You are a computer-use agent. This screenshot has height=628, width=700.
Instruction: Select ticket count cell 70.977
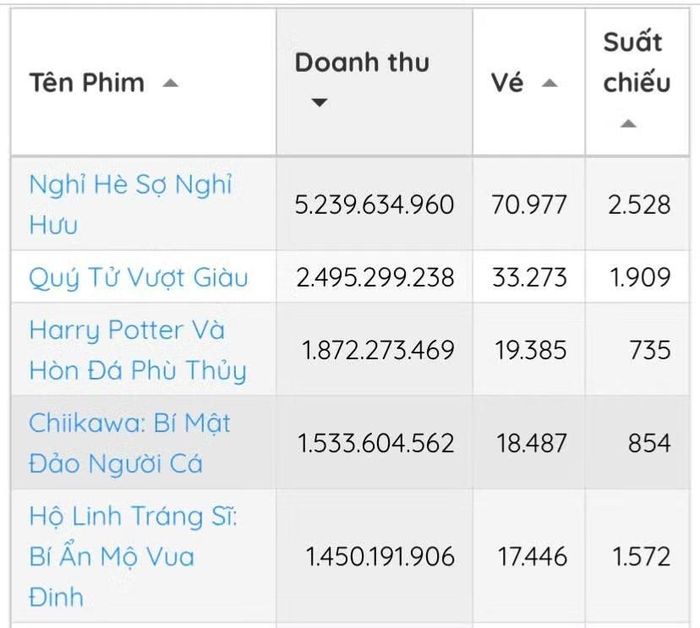coord(529,205)
